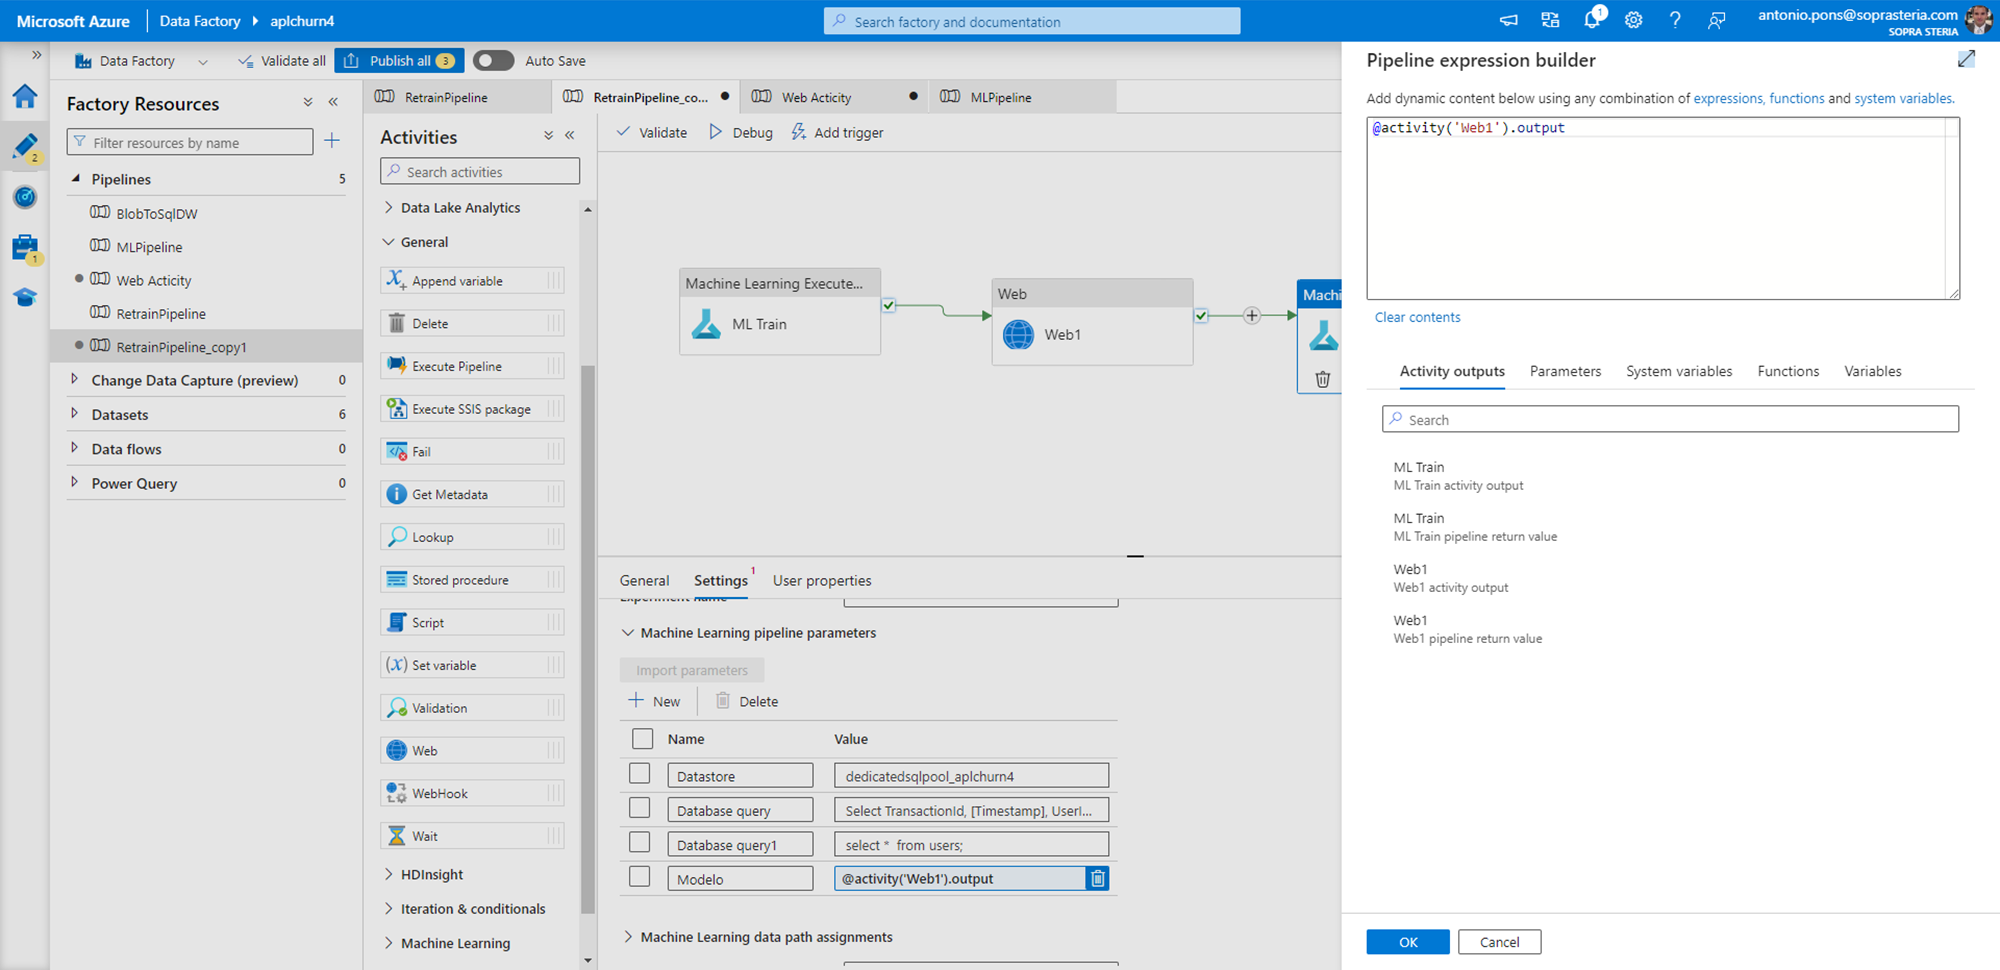Check the Database query1 row checkbox
The height and width of the screenshot is (970, 2000).
640,842
